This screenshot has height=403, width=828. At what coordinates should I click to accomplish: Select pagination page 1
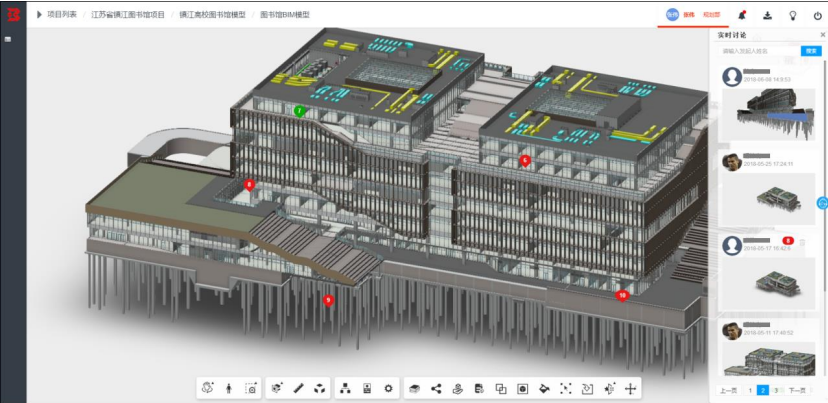point(750,390)
